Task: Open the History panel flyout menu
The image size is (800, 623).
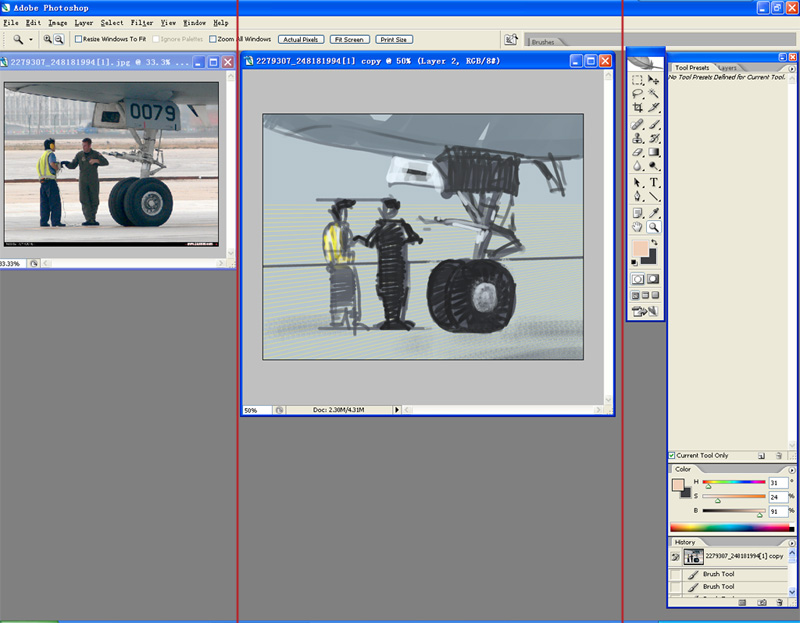Action: point(792,543)
